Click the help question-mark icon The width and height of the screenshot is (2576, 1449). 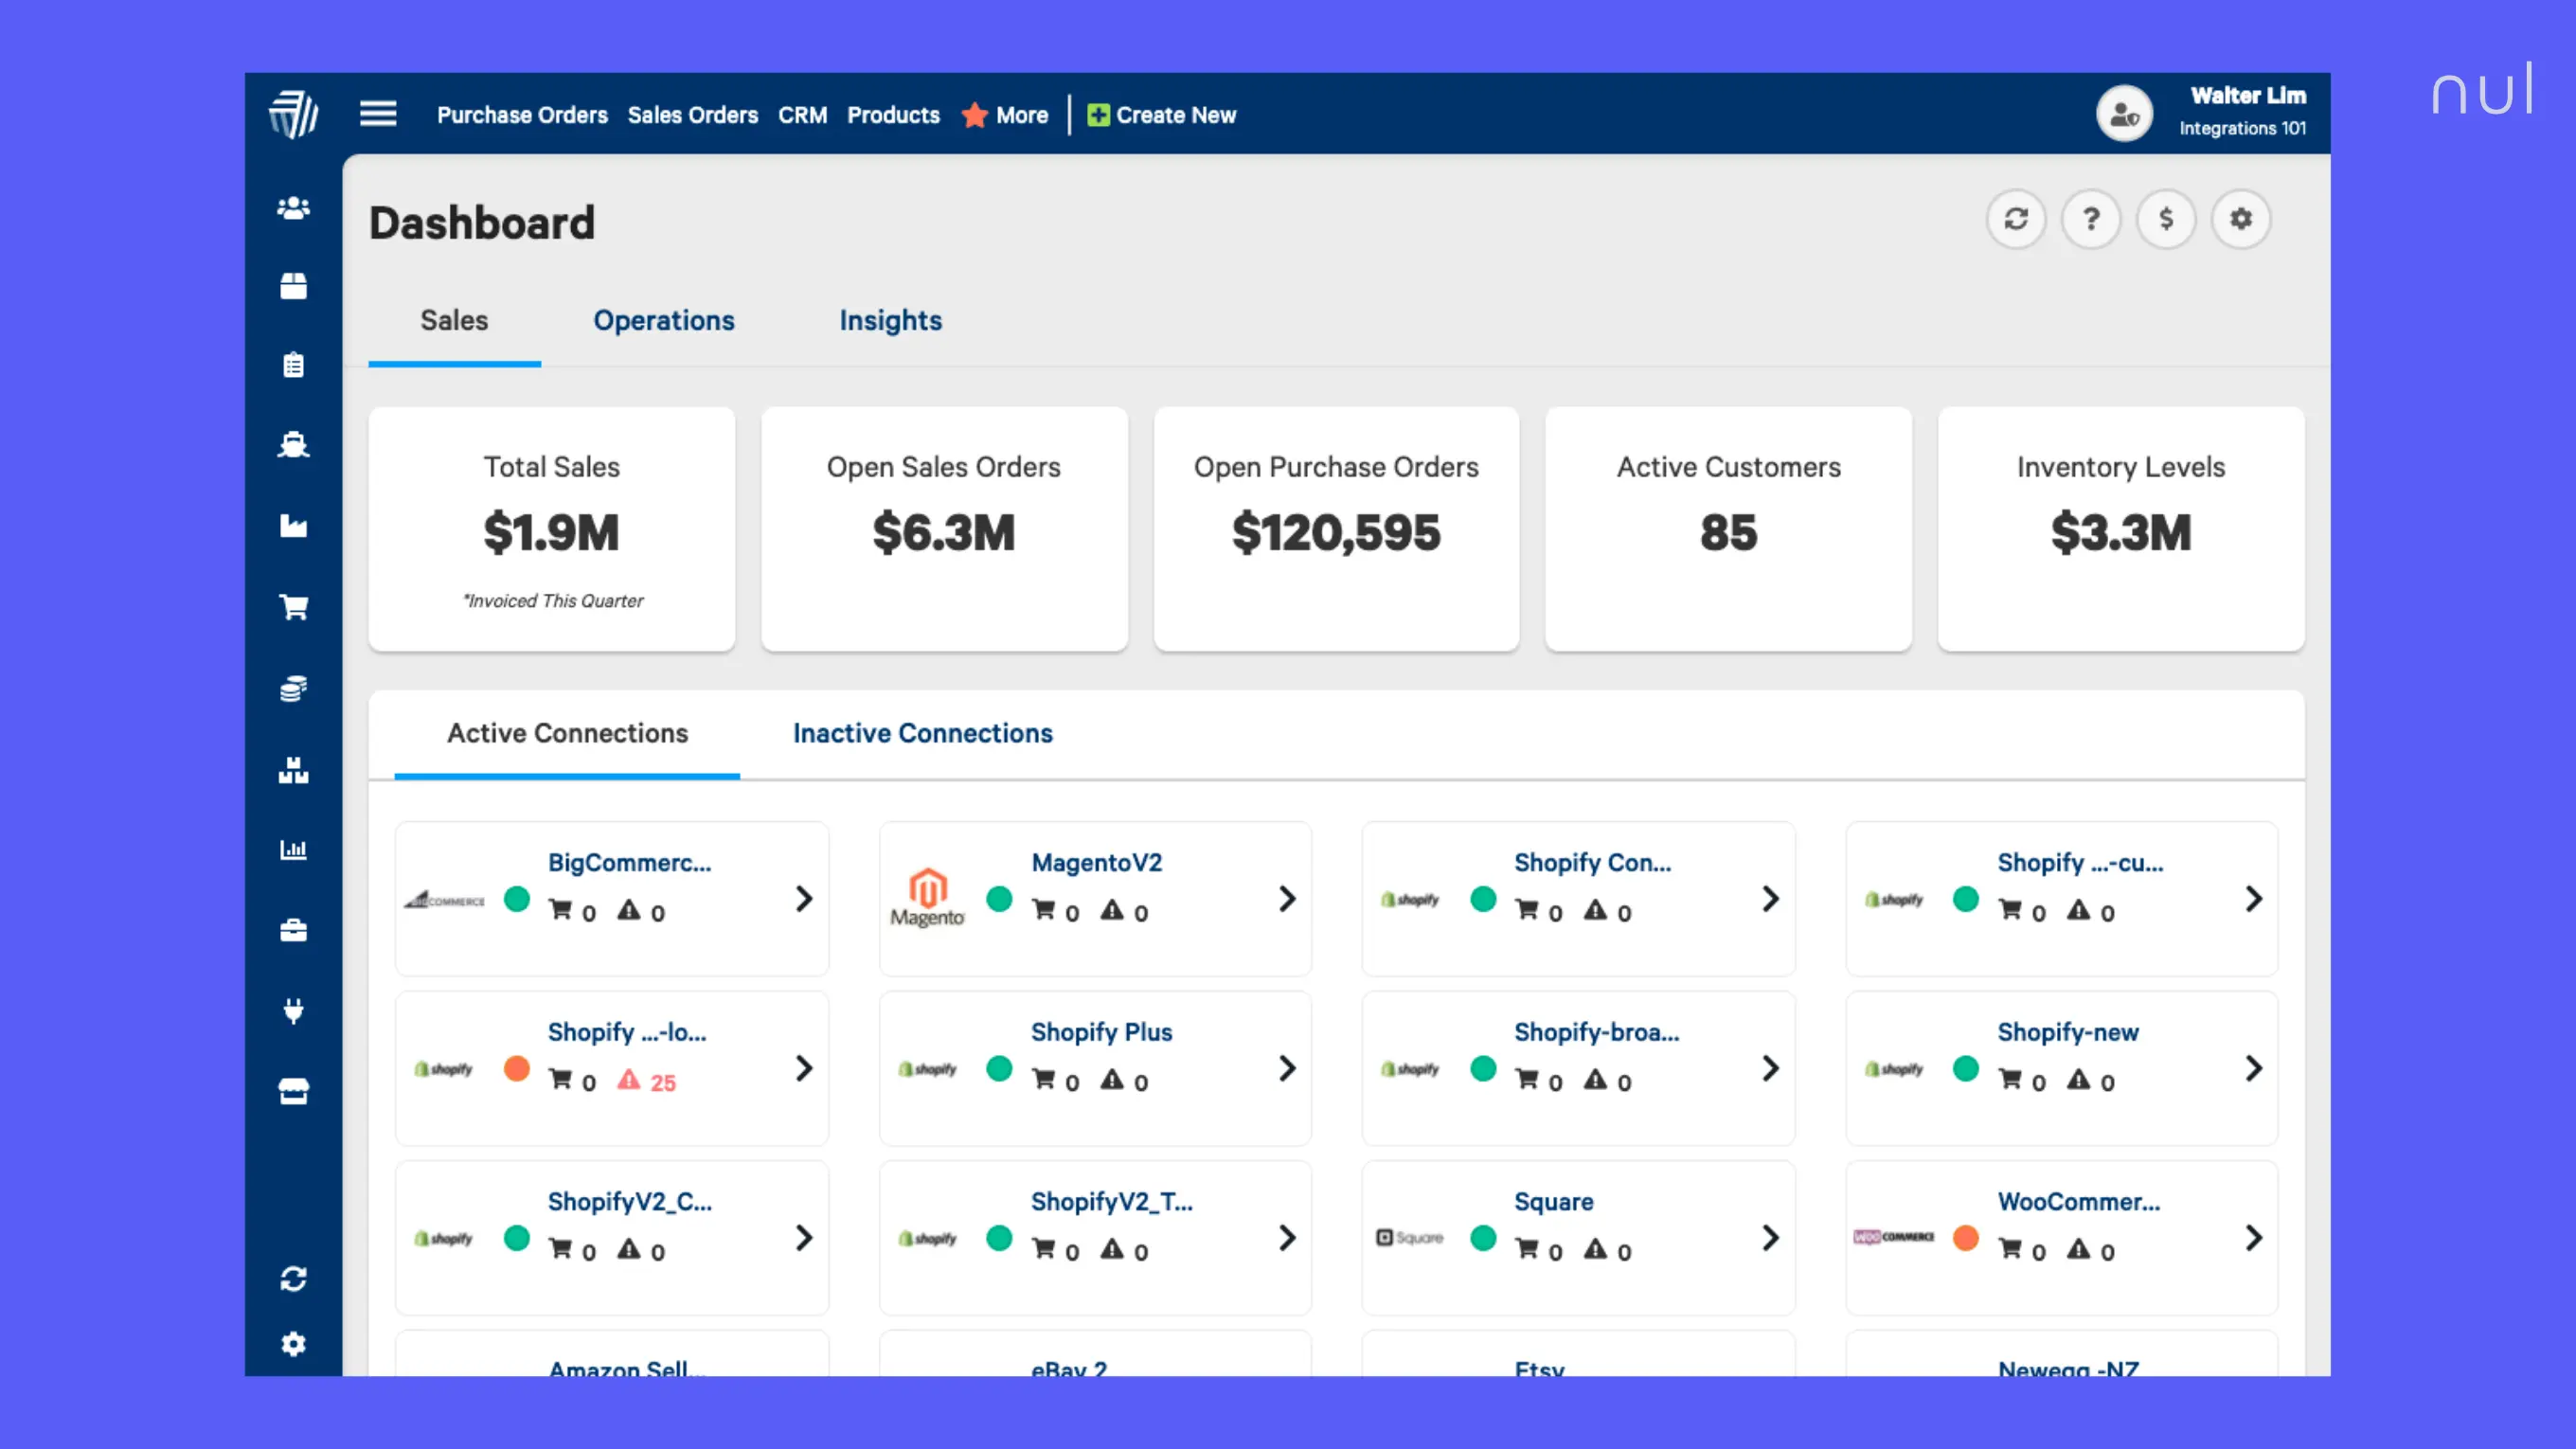2091,219
